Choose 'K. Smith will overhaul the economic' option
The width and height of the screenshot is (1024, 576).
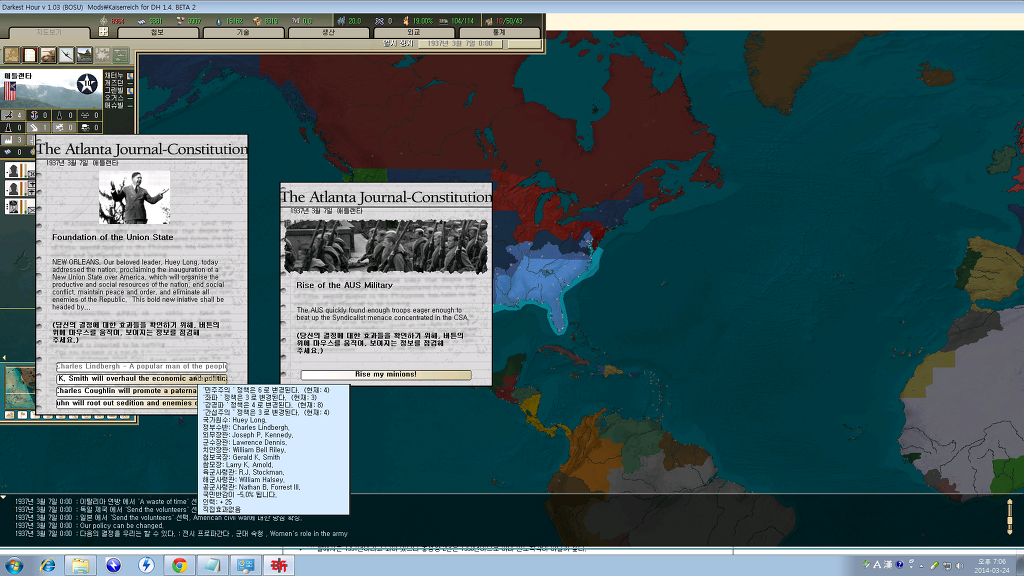tap(142, 379)
